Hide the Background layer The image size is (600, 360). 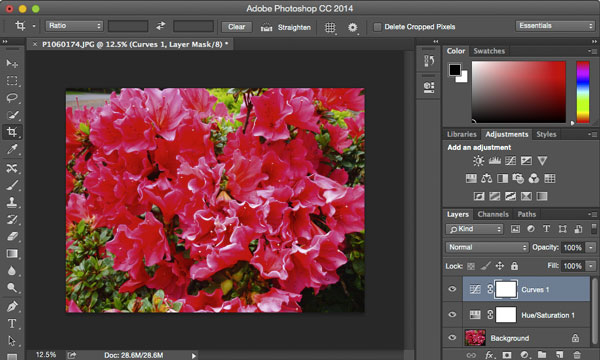point(452,338)
